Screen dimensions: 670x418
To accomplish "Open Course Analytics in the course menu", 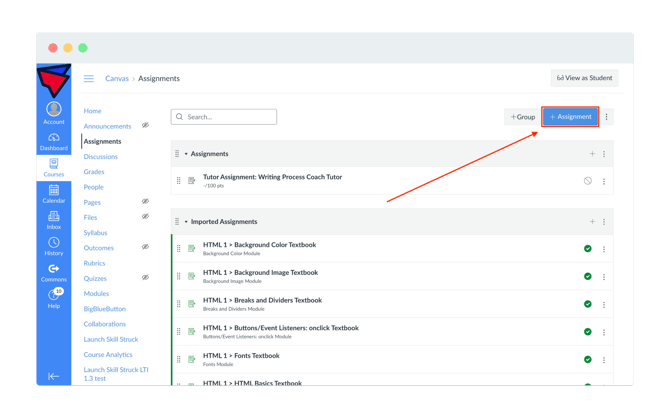I will (x=108, y=355).
